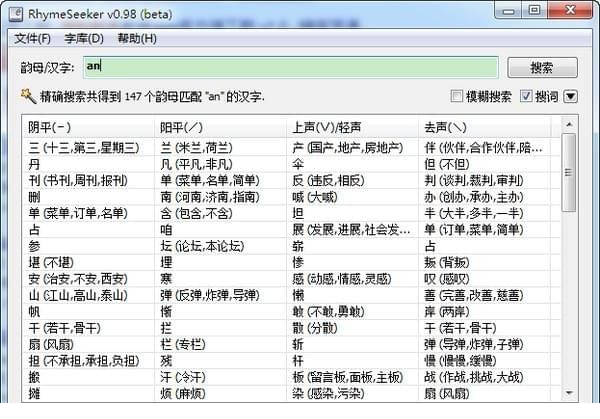
Task: Select the entry 展 (发展,进展,社会发...)
Action: point(351,230)
